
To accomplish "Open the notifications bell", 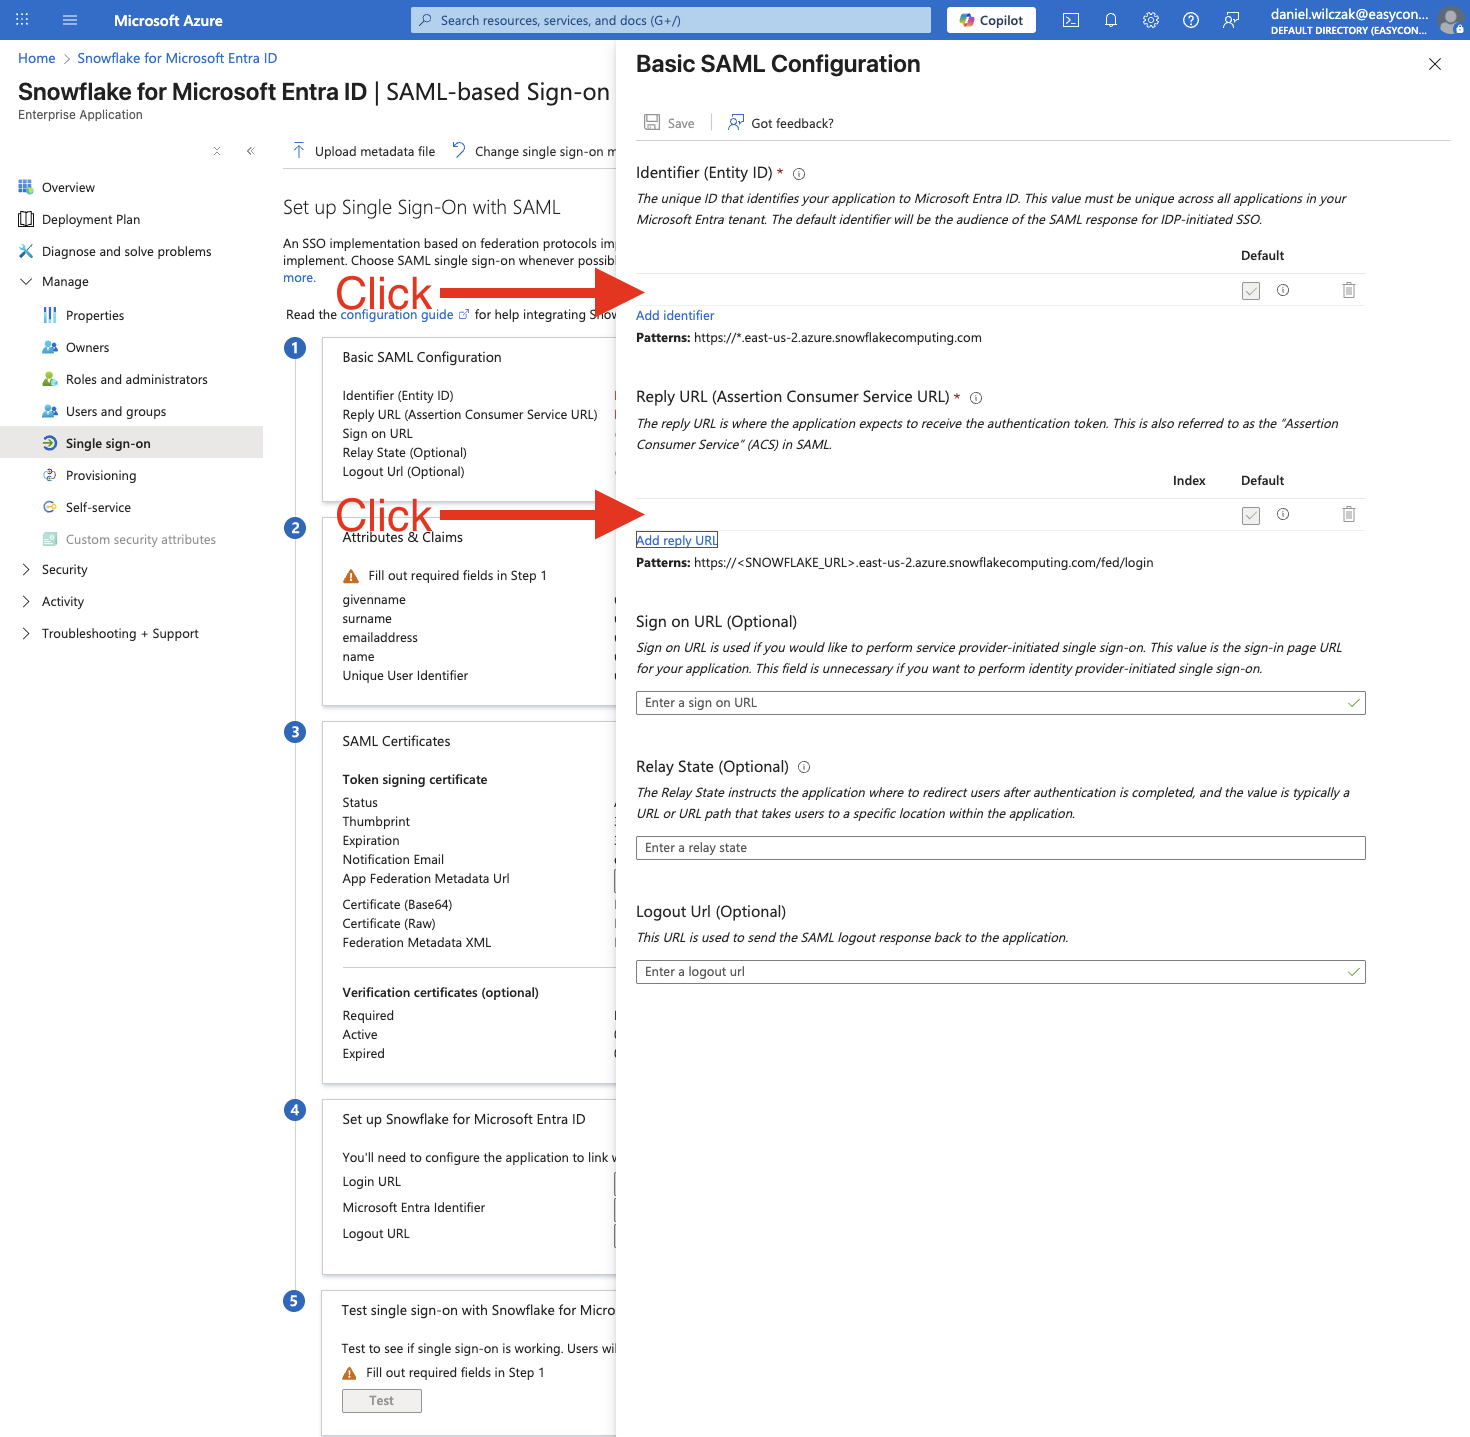I will (1110, 20).
